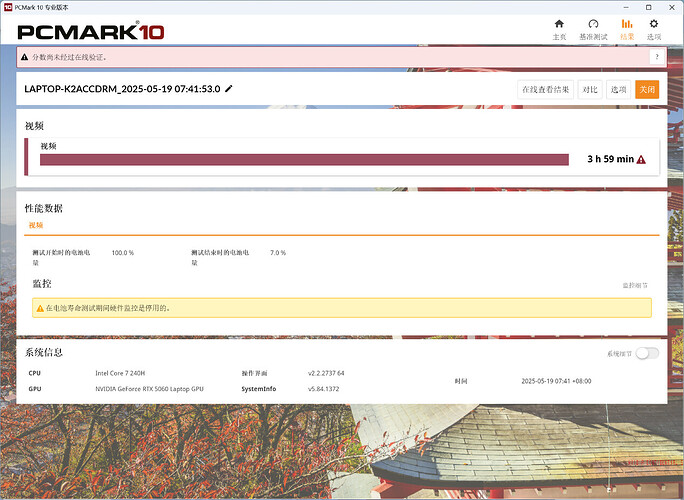Toggle the system details (系统细节) switch

coord(647,353)
